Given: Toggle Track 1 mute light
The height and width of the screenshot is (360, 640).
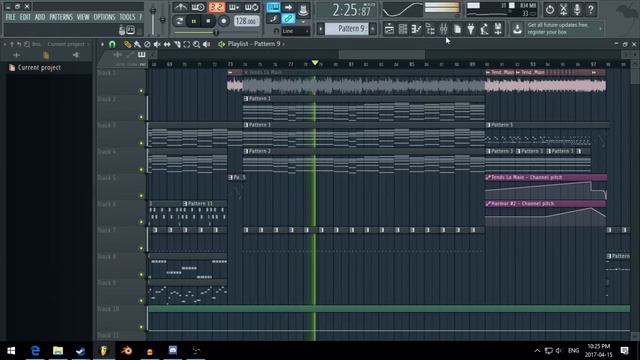Looking at the screenshot, I should 142,91.
